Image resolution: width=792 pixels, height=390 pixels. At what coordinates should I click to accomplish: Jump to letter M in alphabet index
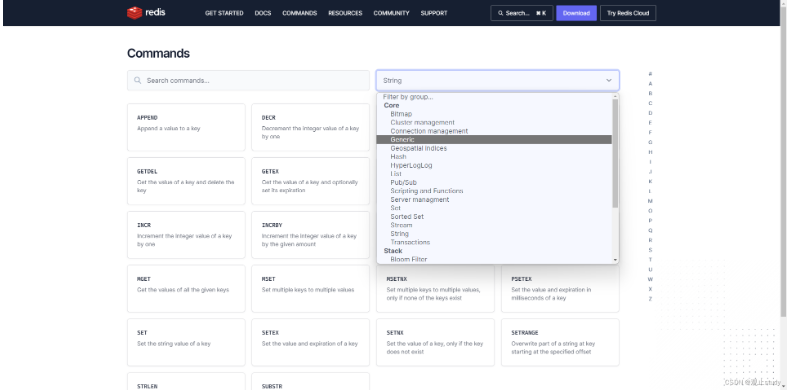(650, 201)
